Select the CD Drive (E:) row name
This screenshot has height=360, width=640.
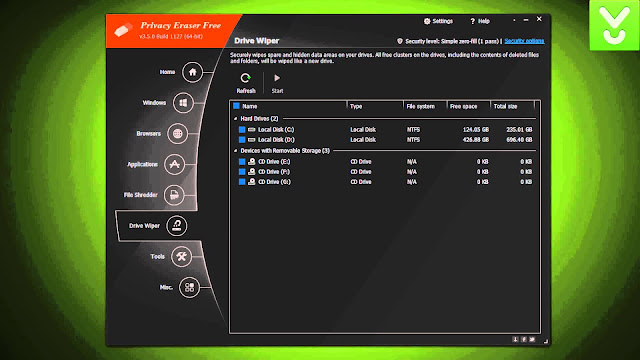point(274,162)
